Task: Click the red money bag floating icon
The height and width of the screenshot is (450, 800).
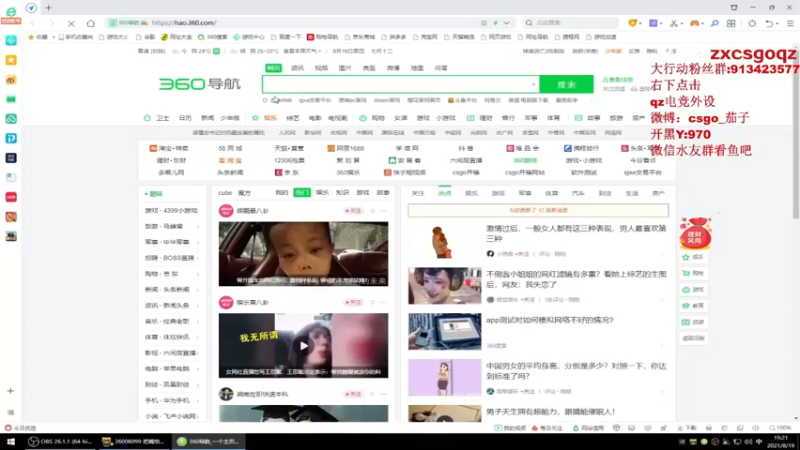Action: 695,233
